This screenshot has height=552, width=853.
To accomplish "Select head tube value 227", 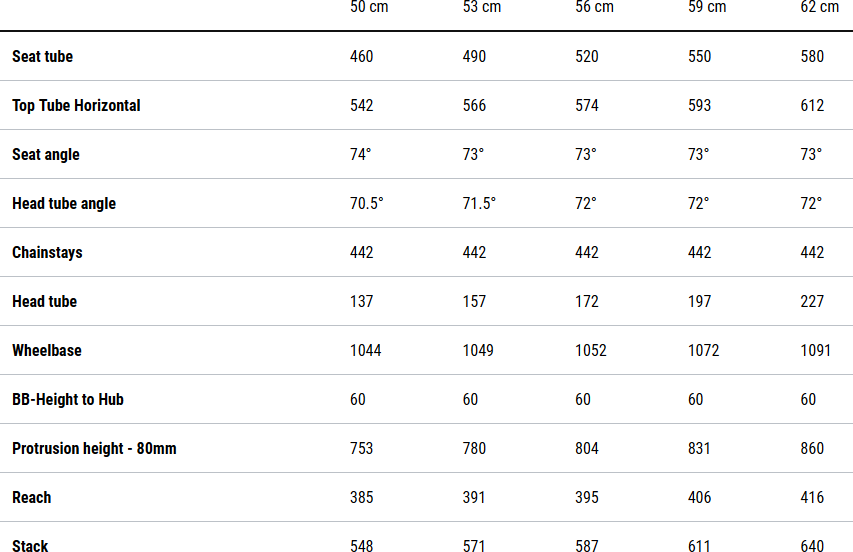I will click(x=812, y=302).
